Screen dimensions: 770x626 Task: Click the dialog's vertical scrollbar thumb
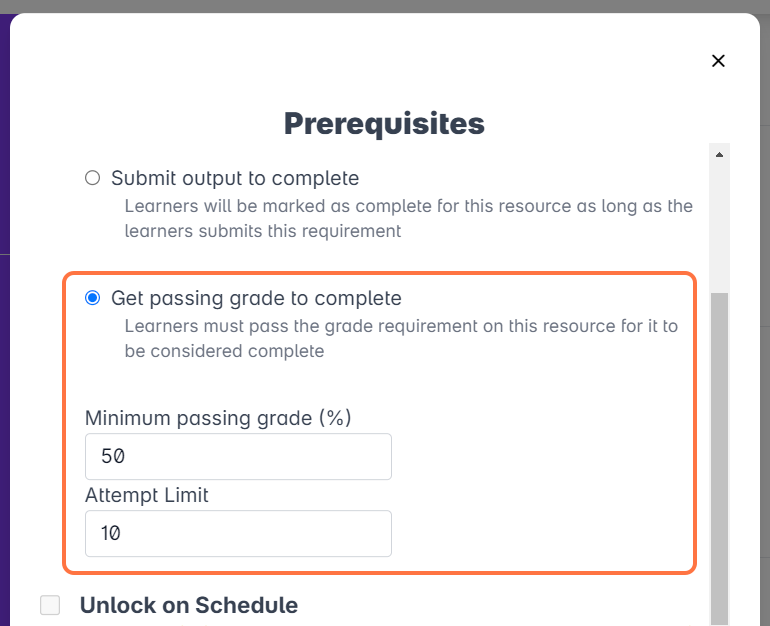(x=718, y=450)
